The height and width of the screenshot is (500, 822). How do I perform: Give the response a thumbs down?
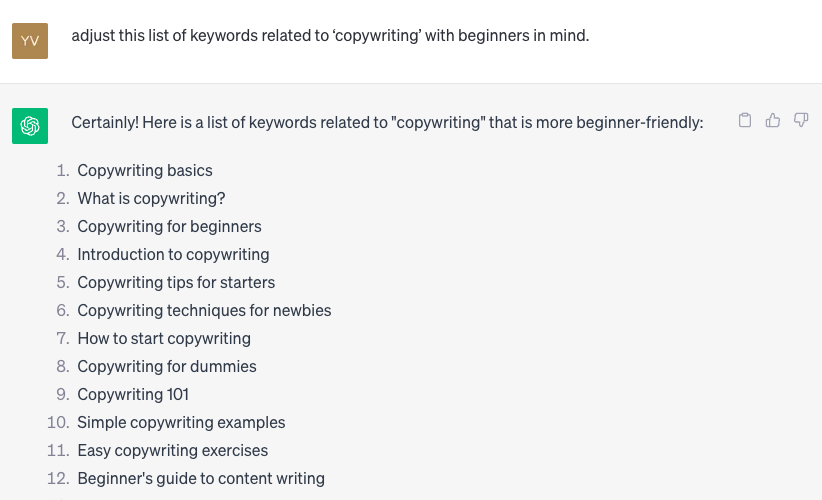click(x=801, y=121)
